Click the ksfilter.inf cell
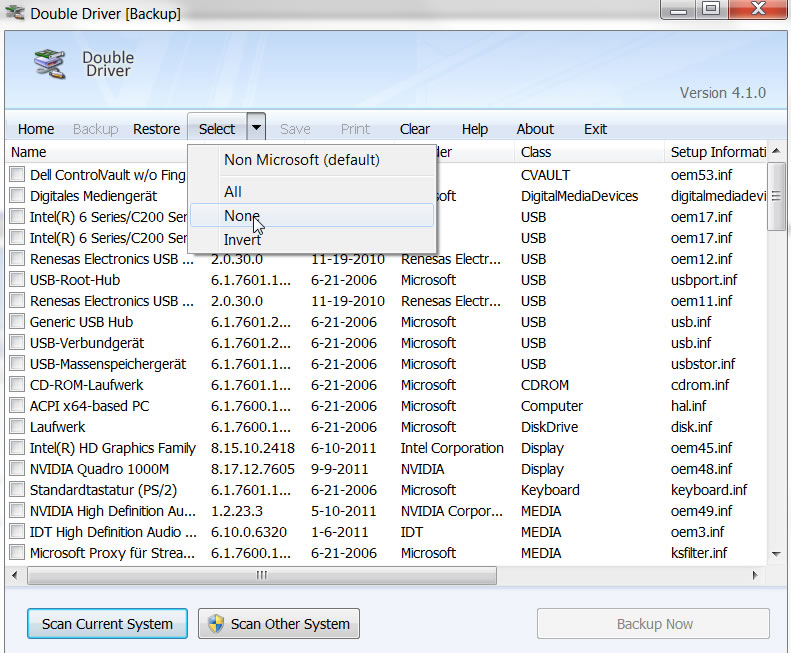Viewport: 791px width, 653px height. [x=699, y=553]
